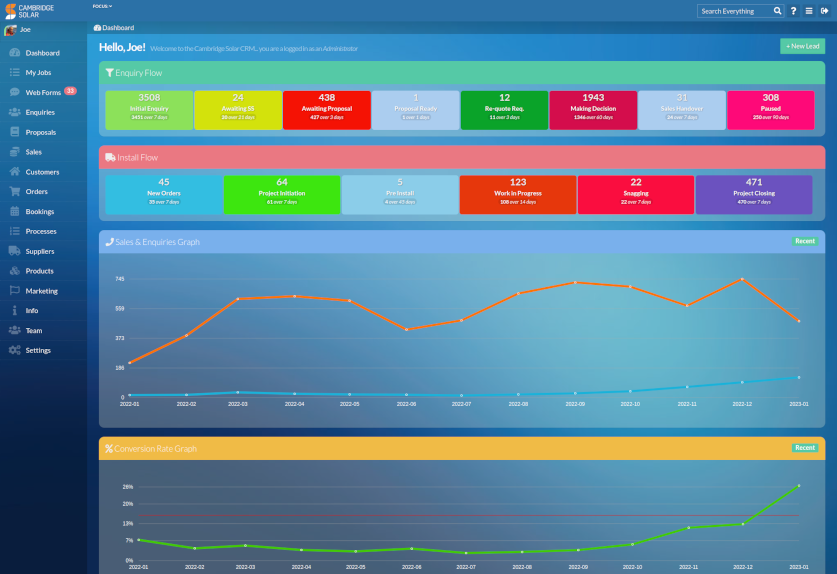Click the Install Flow panel header
The height and width of the screenshot is (574, 837).
coord(462,158)
